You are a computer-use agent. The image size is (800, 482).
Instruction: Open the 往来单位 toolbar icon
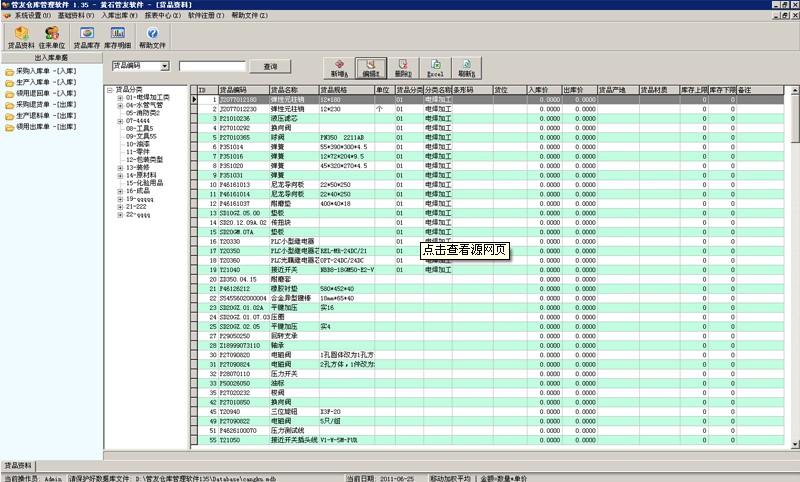pos(52,37)
